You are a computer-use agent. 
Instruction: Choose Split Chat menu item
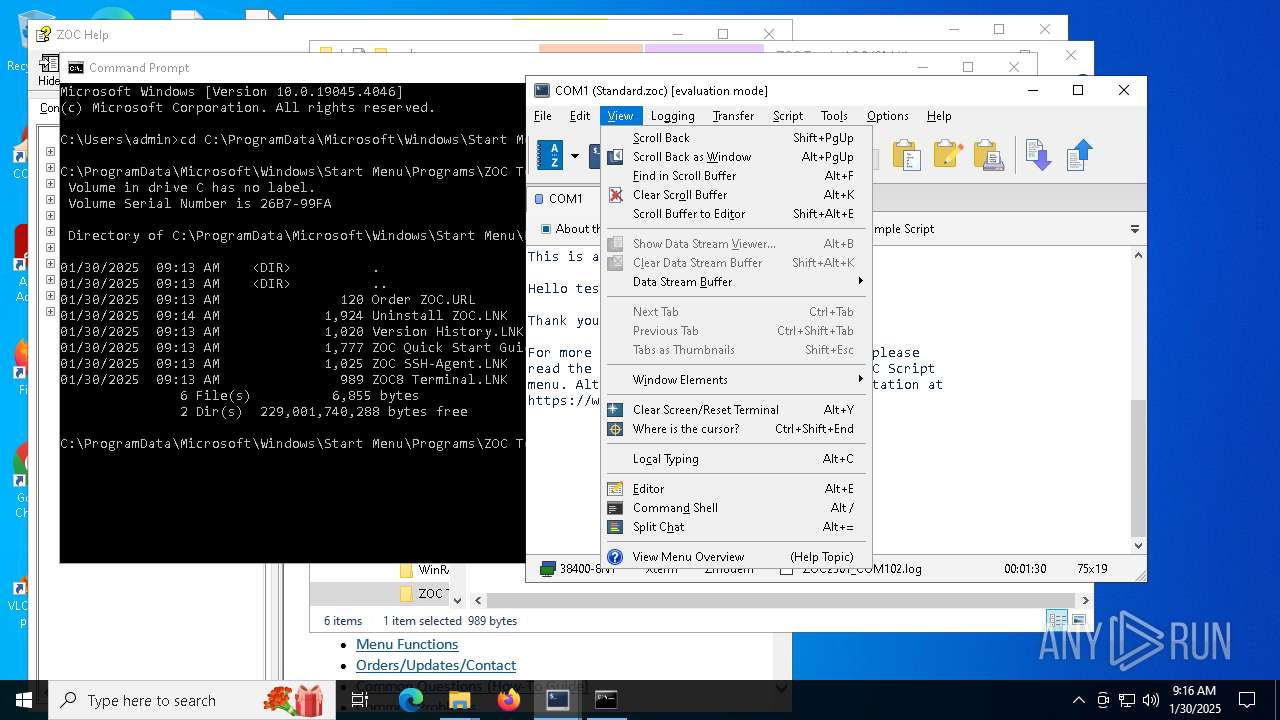coord(735,527)
